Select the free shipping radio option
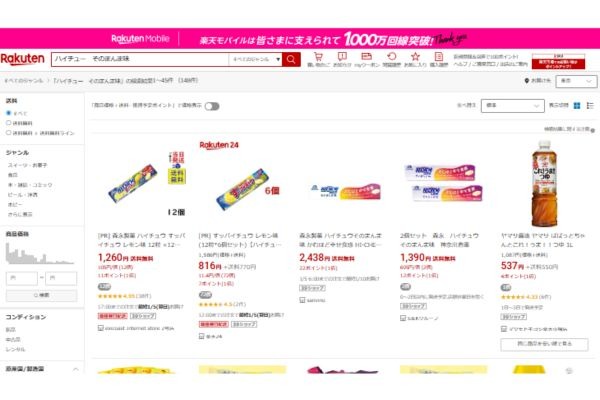The image size is (600, 400). (8, 123)
